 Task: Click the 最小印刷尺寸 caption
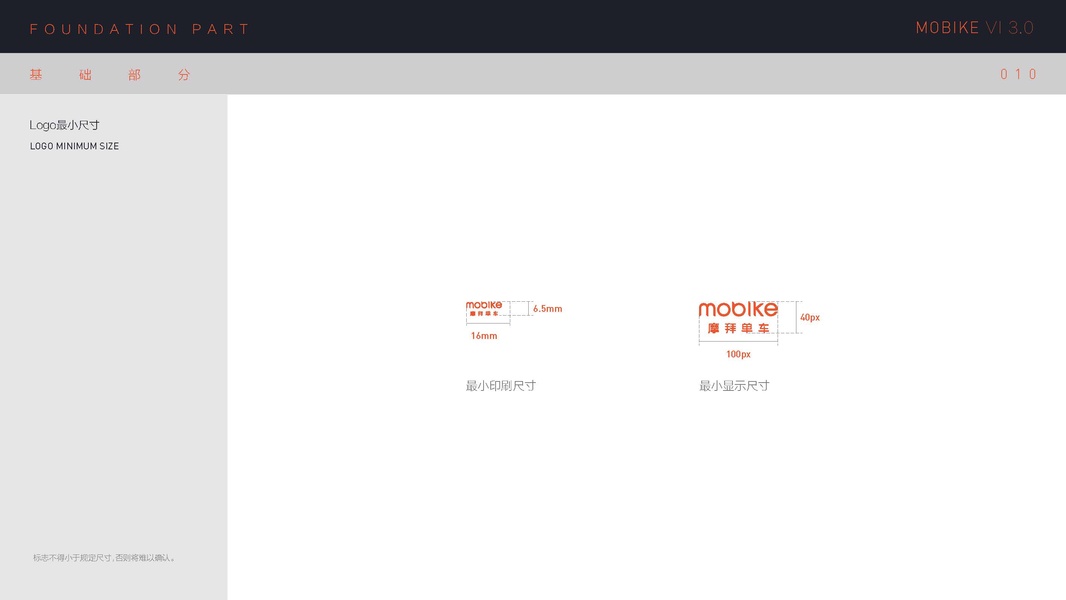click(x=500, y=386)
